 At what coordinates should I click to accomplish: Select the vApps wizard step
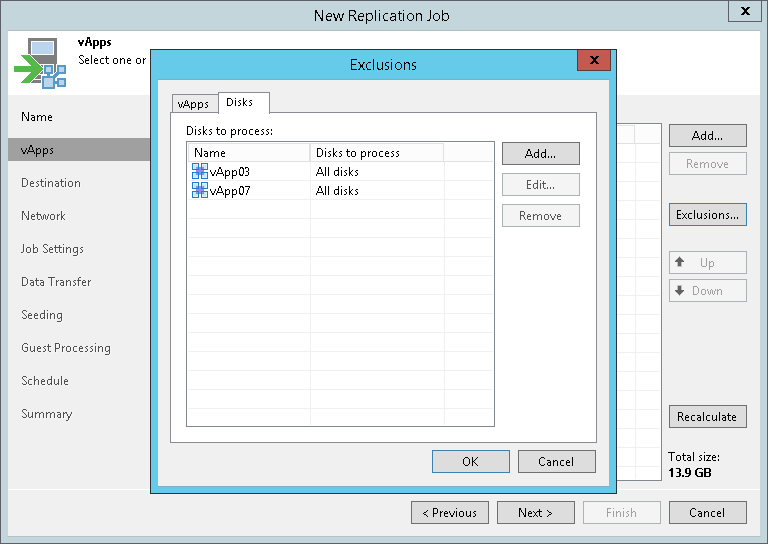click(79, 150)
